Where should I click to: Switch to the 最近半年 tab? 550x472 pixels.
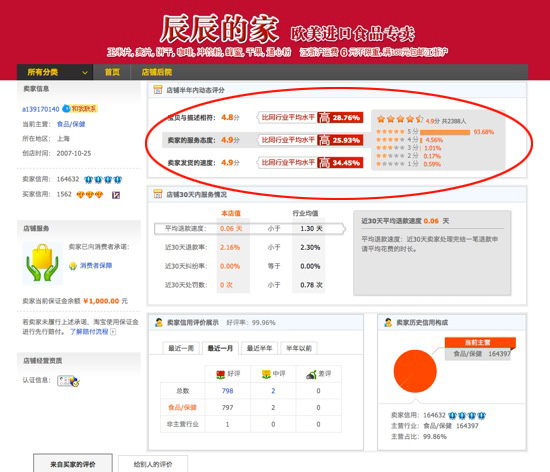260,348
